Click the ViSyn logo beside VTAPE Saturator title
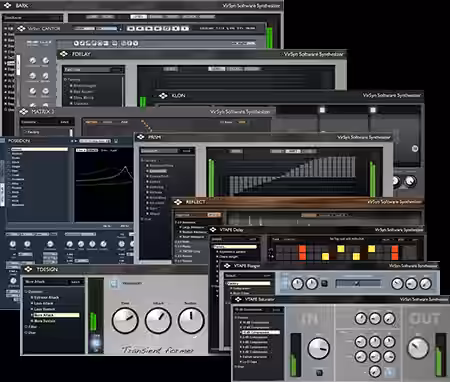Image resolution: width=450 pixels, height=382 pixels. (x=238, y=299)
